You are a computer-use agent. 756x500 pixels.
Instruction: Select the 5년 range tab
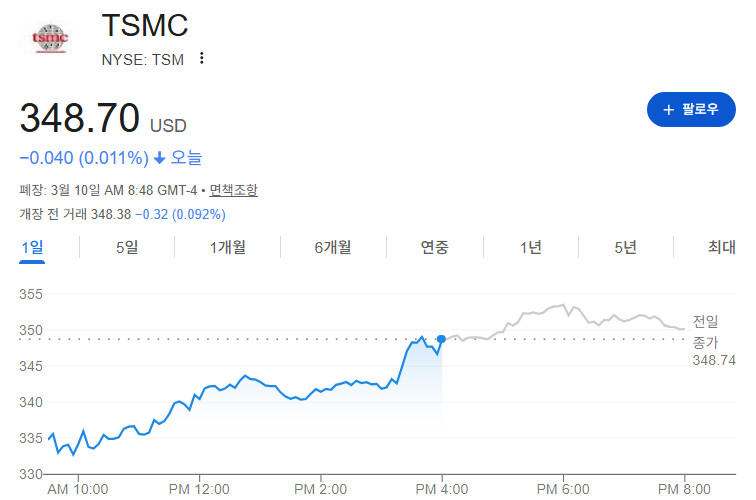coord(625,247)
